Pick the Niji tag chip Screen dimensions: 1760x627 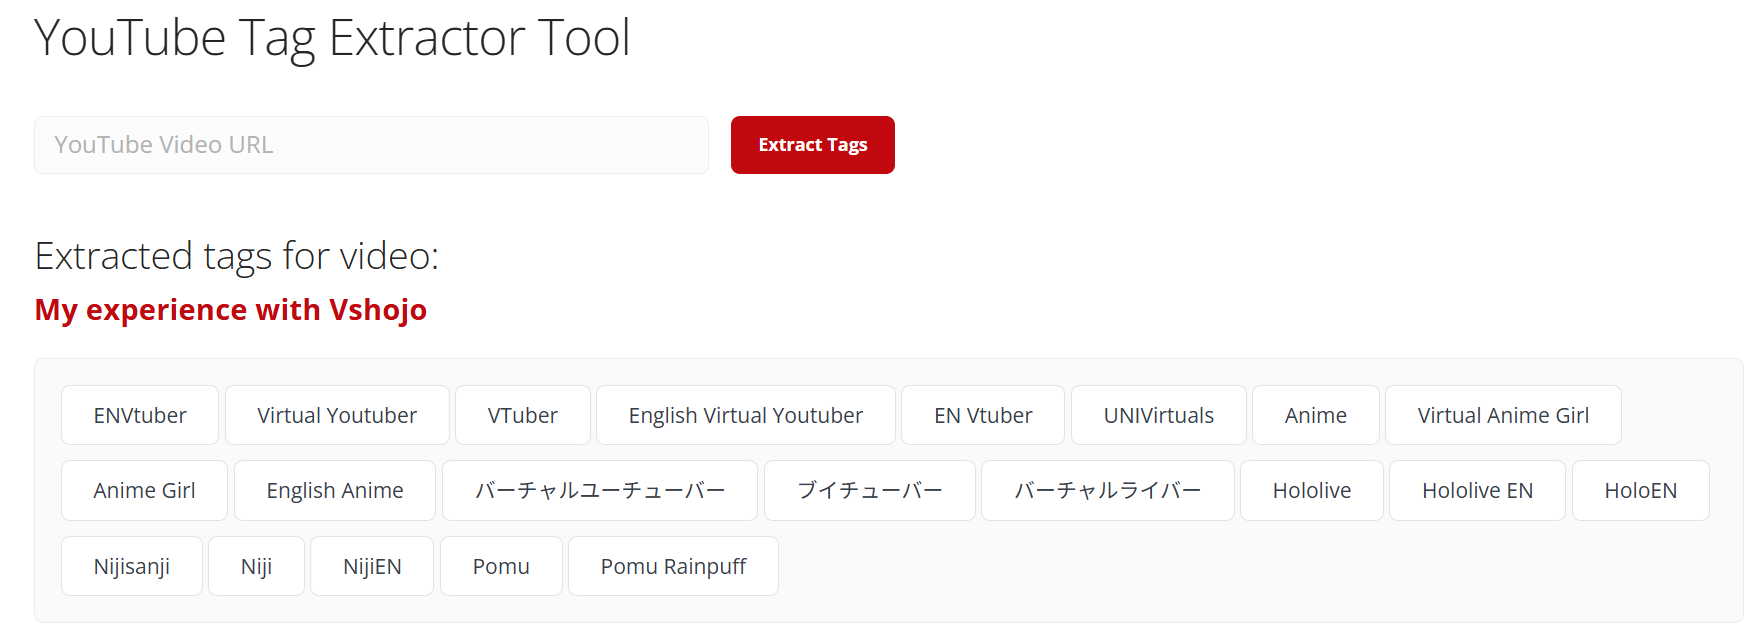pos(256,566)
